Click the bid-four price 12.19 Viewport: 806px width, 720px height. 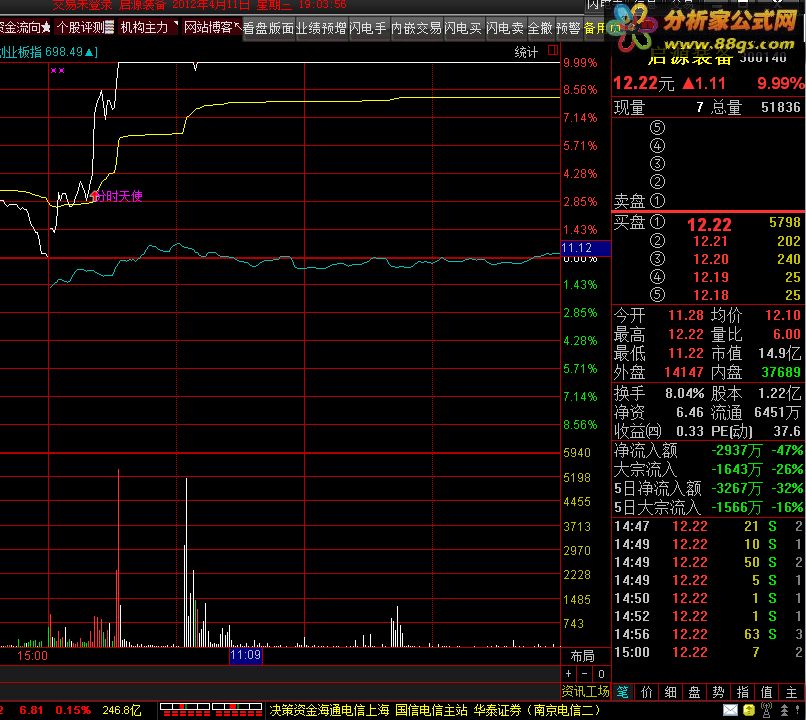click(x=711, y=277)
